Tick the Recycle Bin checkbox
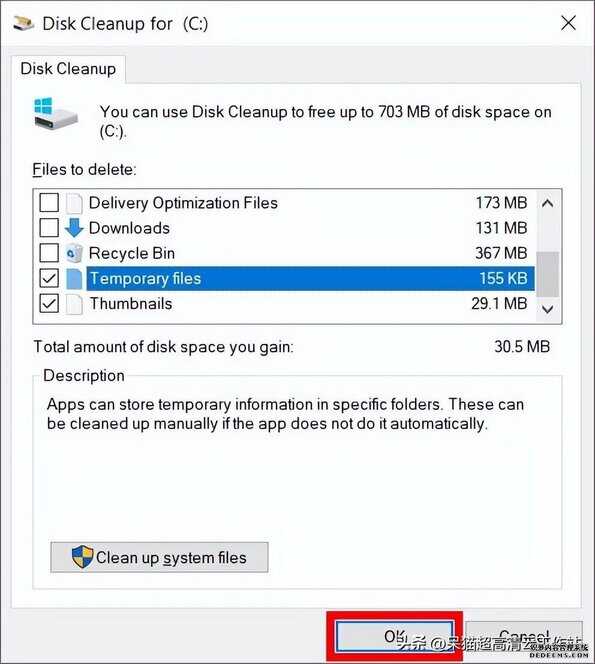 click(49, 253)
